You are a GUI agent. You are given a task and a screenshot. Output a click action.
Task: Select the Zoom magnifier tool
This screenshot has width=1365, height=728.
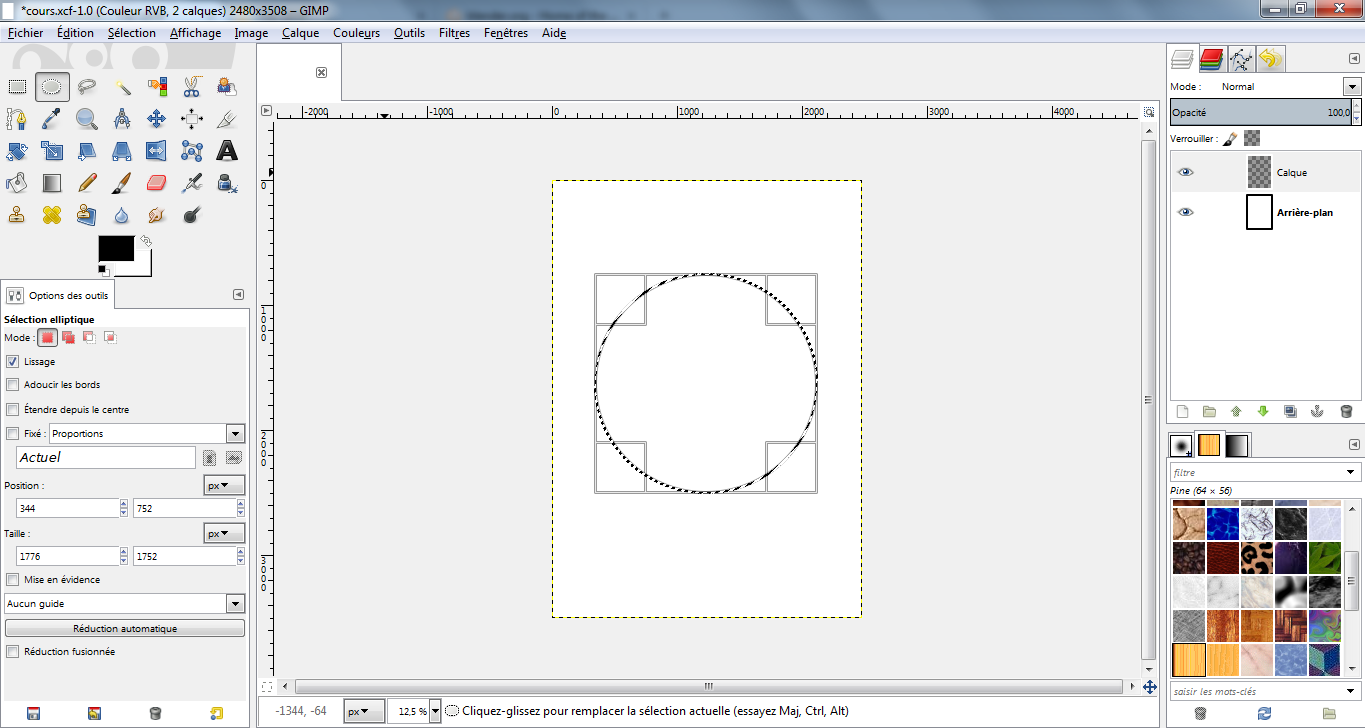click(87, 119)
